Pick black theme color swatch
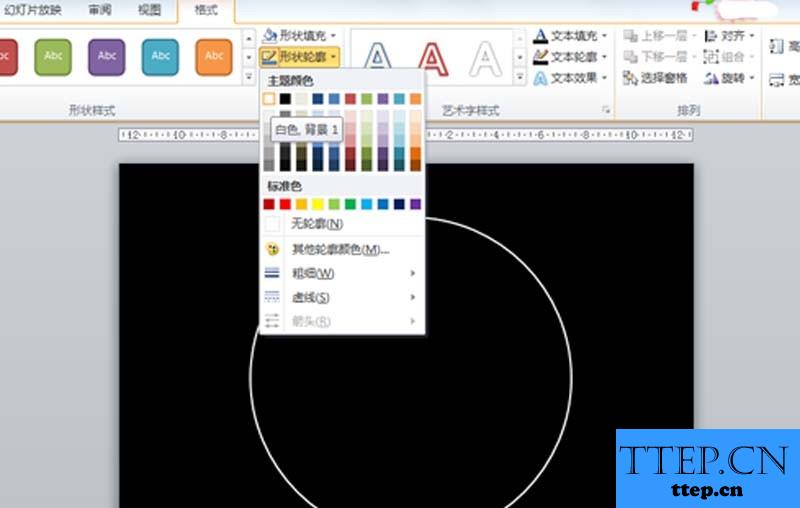800x508 pixels. [x=285, y=98]
